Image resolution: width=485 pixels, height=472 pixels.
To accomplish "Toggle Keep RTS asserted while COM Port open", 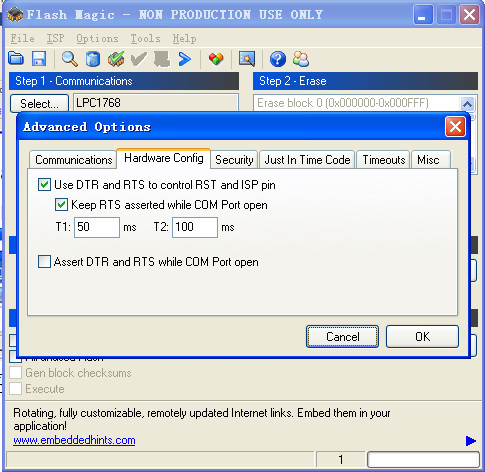I will (x=61, y=204).
